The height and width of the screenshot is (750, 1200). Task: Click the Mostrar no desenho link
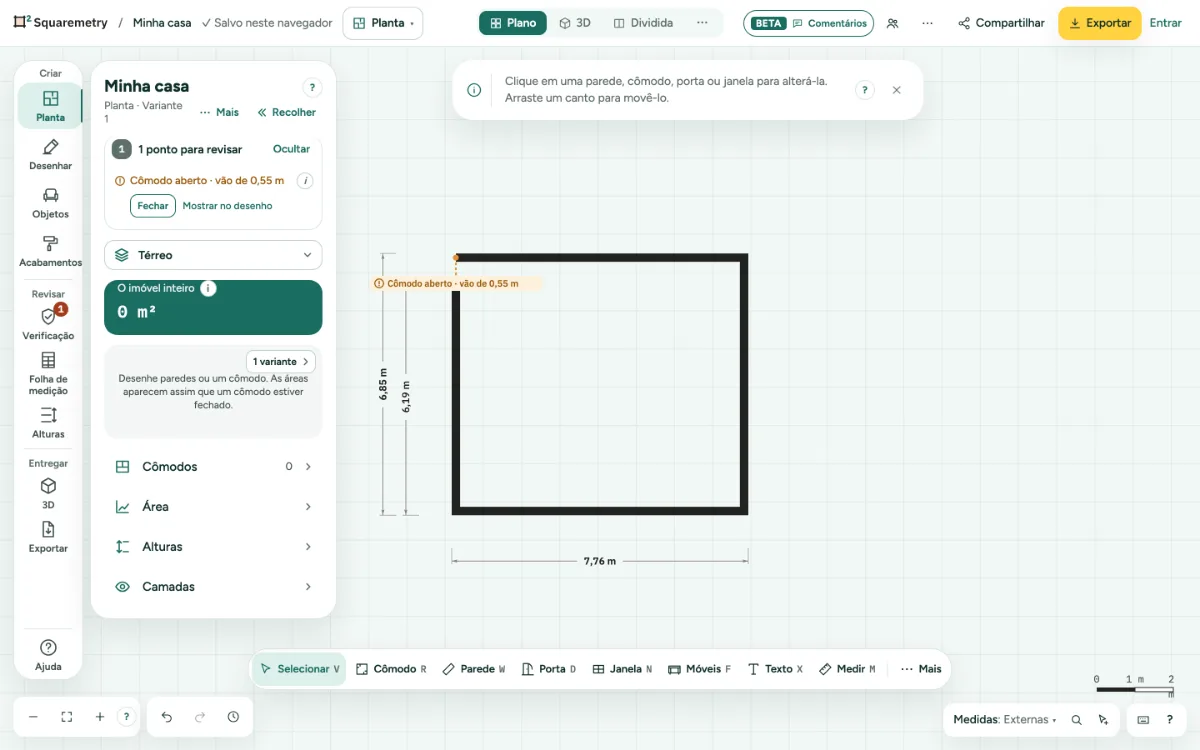227,206
